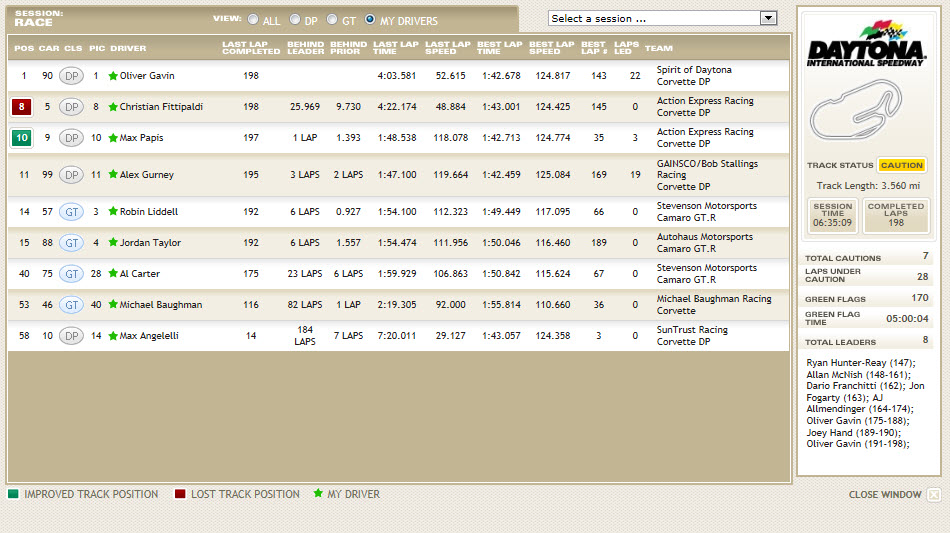
Task: Click the green star beside Max Angelelli
Action: coord(113,336)
